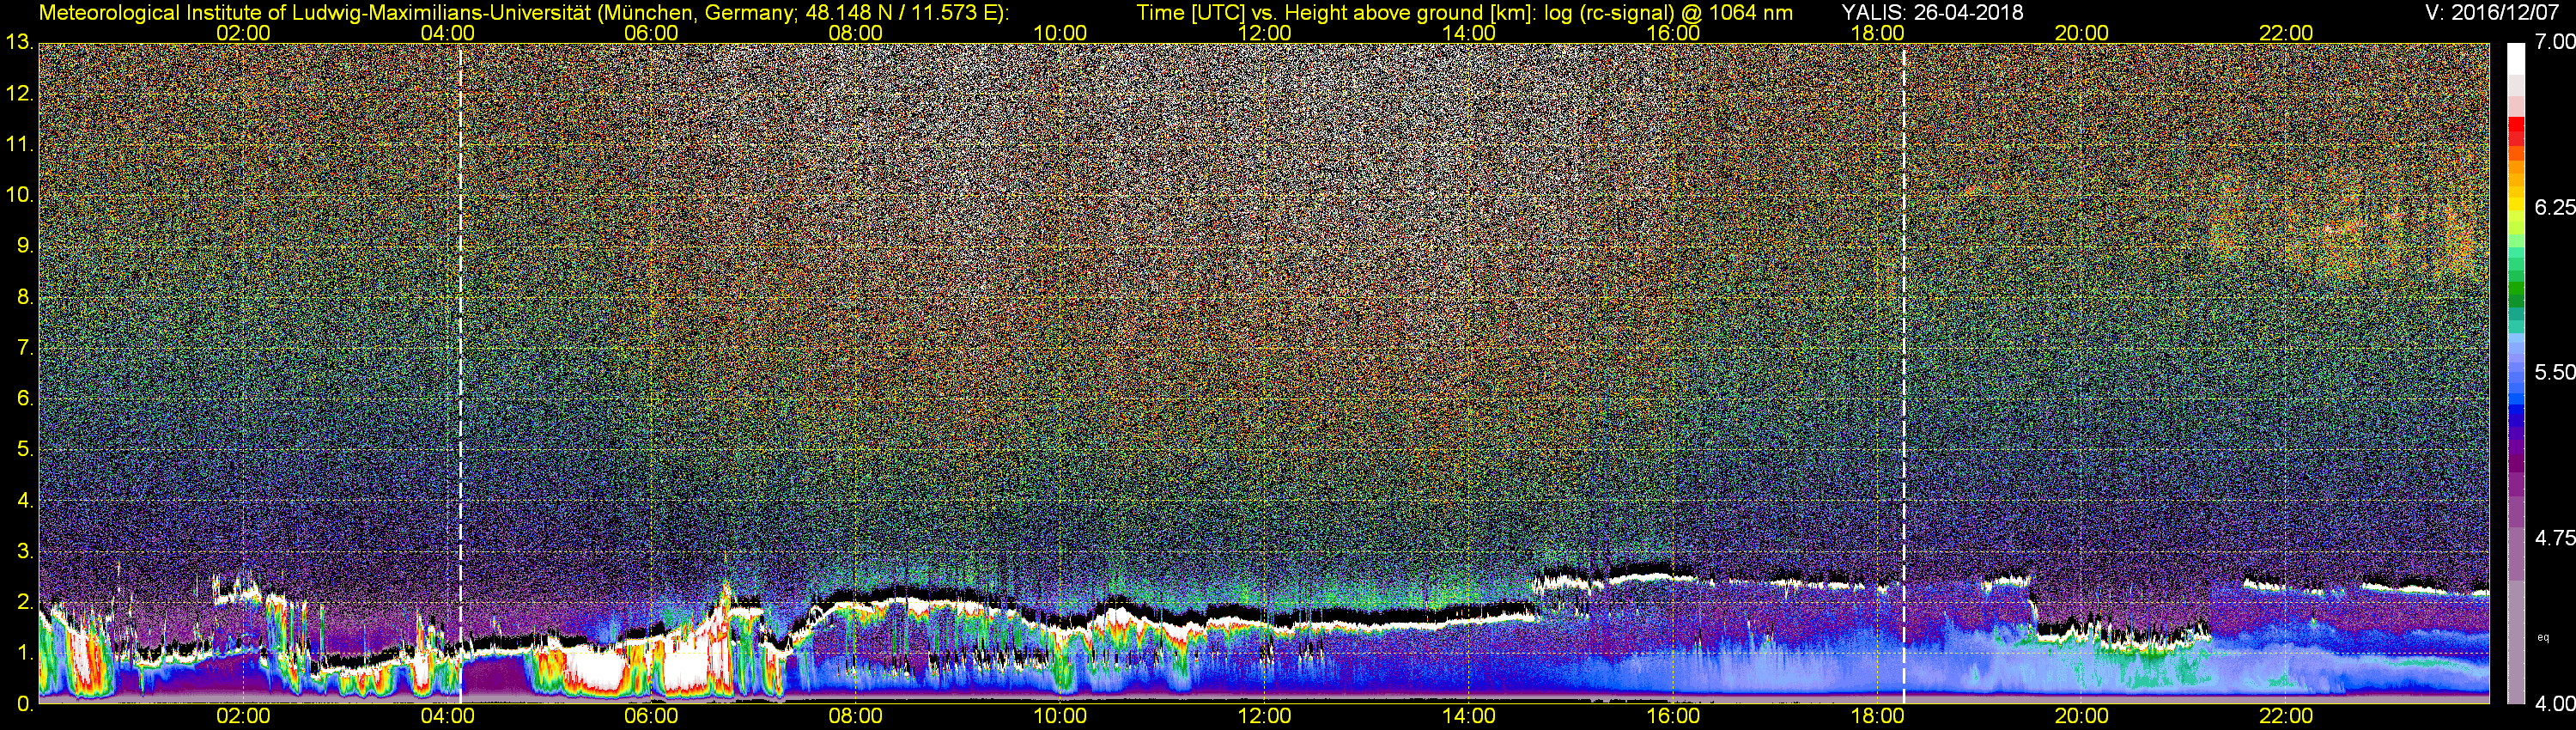Click the white dashed vertical marker near 18:00
This screenshot has width=2576, height=730.
[x=1903, y=373]
